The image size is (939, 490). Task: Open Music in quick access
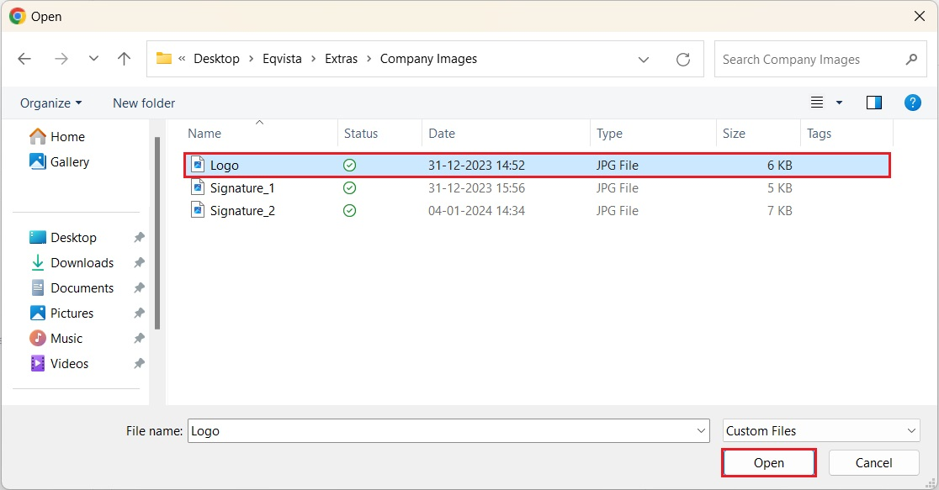click(56, 338)
